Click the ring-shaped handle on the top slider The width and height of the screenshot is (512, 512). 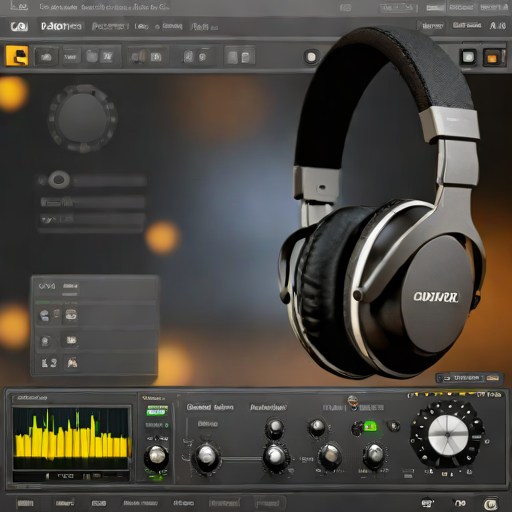59,180
